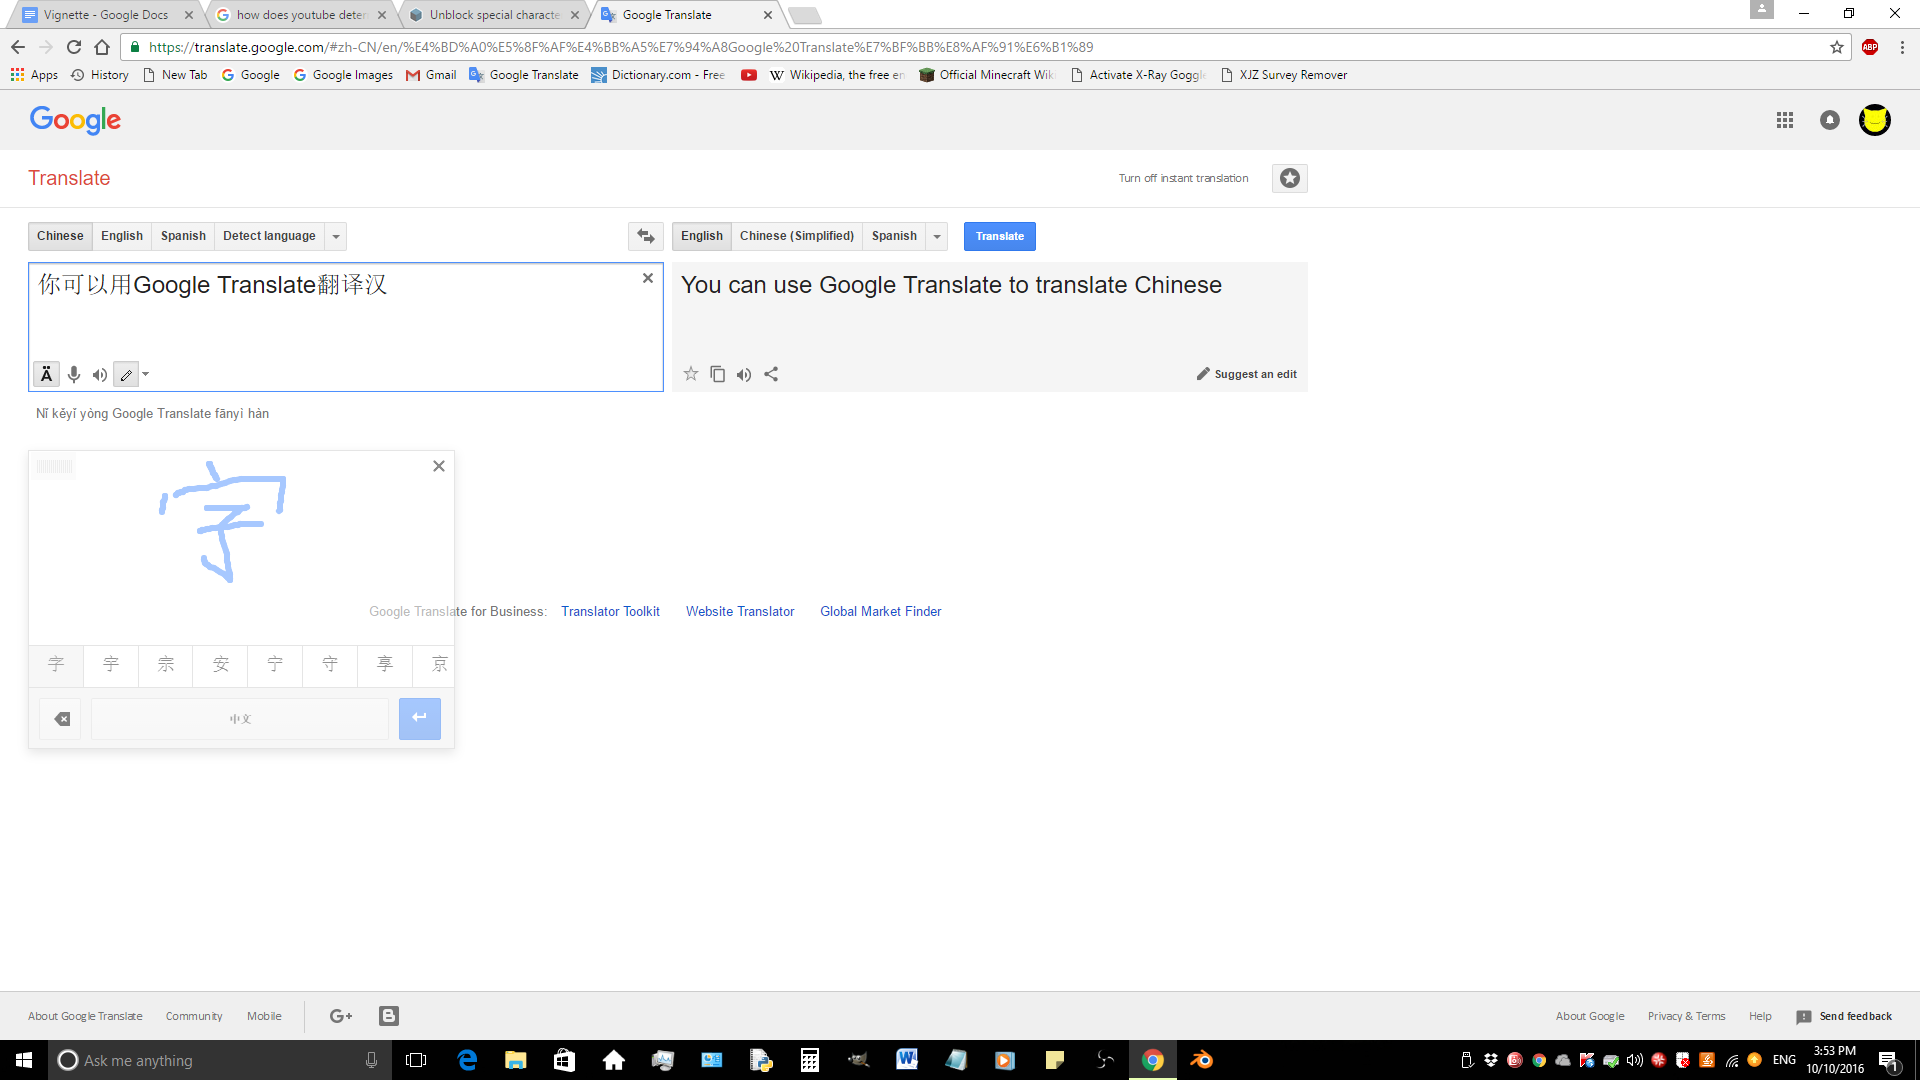Open the Windows Start menu

[x=24, y=1060]
